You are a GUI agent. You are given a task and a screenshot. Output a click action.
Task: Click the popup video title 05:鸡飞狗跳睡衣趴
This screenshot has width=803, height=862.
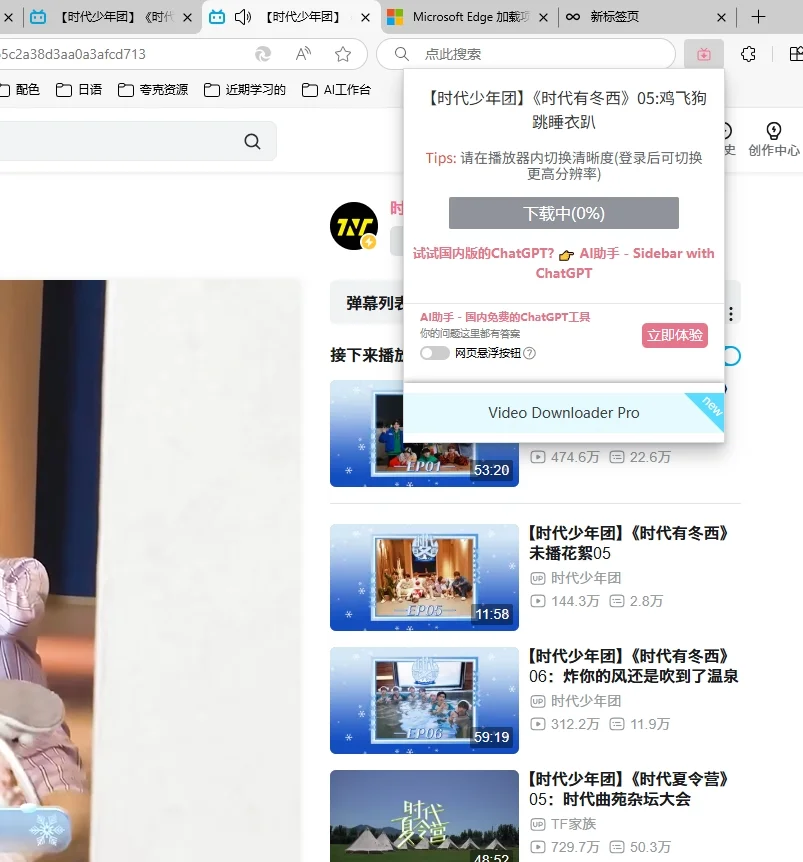564,110
